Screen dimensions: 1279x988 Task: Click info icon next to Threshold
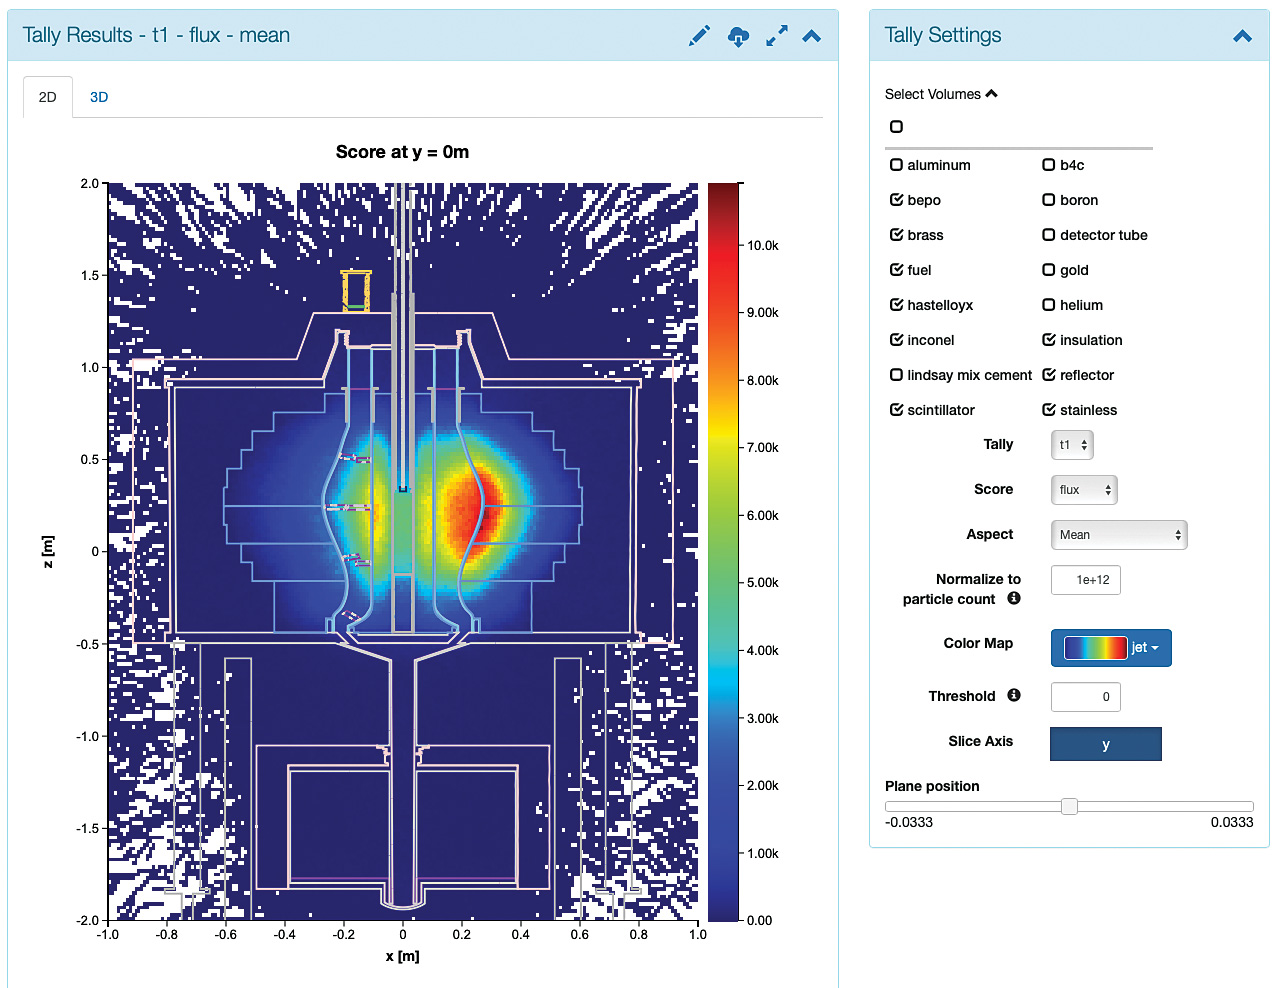(x=1014, y=695)
